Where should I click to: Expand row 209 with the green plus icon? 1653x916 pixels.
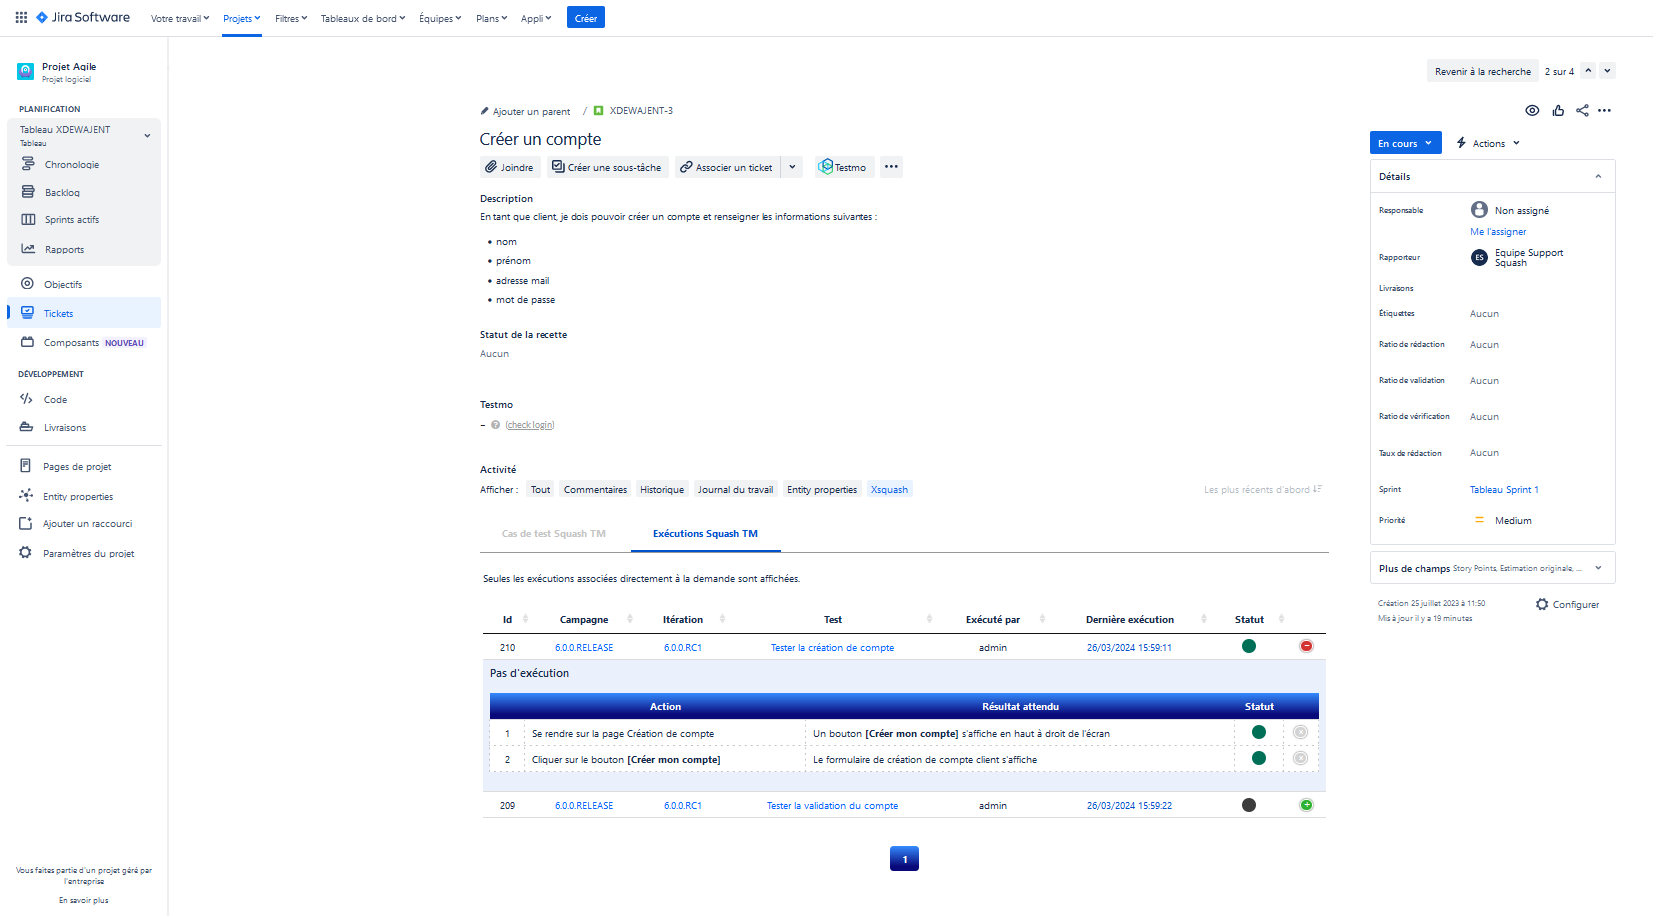[1306, 805]
